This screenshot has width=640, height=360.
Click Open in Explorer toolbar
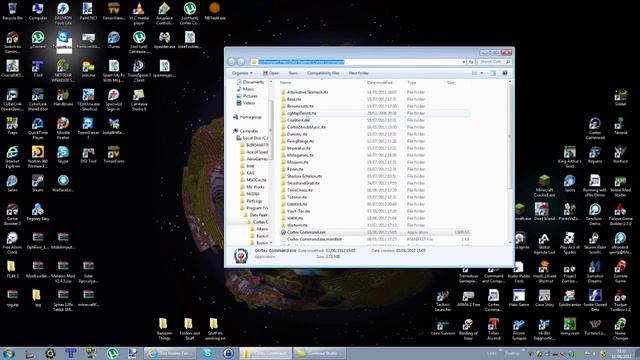[x=271, y=73]
